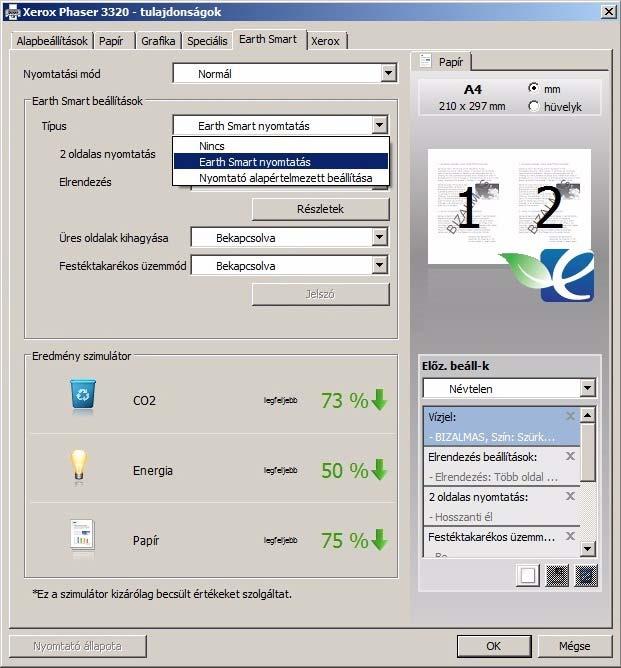Click the Mégse button
Screen dimensions: 621x668
pos(575,646)
